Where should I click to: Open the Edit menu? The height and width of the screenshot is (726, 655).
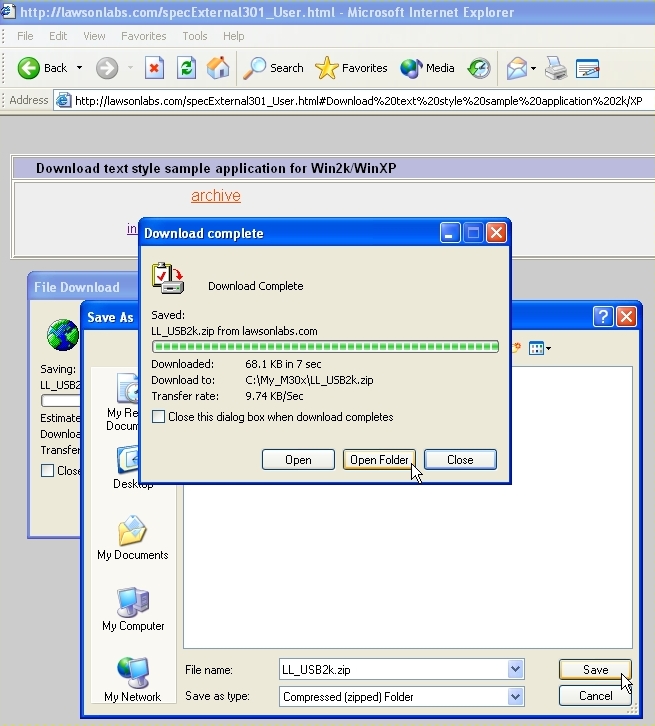pyautogui.click(x=58, y=36)
